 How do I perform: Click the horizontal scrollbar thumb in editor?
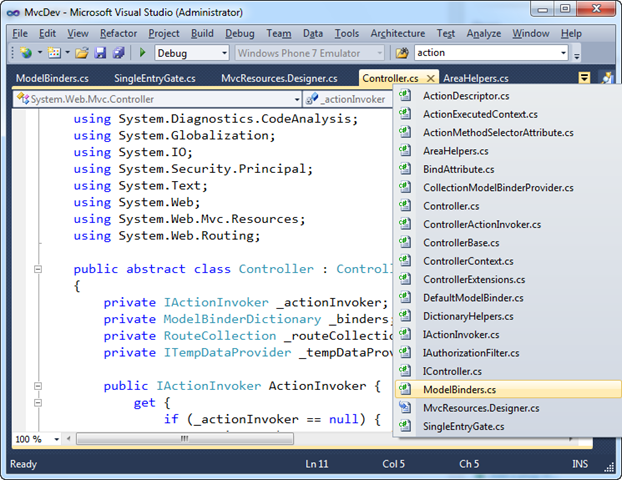coord(185,439)
